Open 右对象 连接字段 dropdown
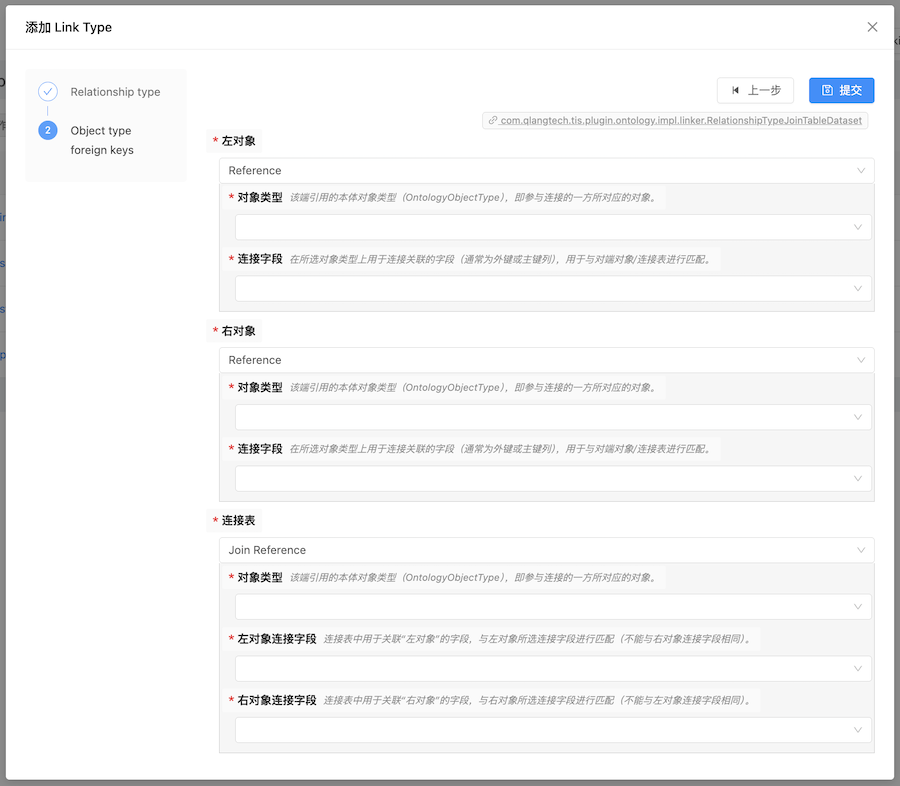This screenshot has width=900, height=786. click(553, 479)
